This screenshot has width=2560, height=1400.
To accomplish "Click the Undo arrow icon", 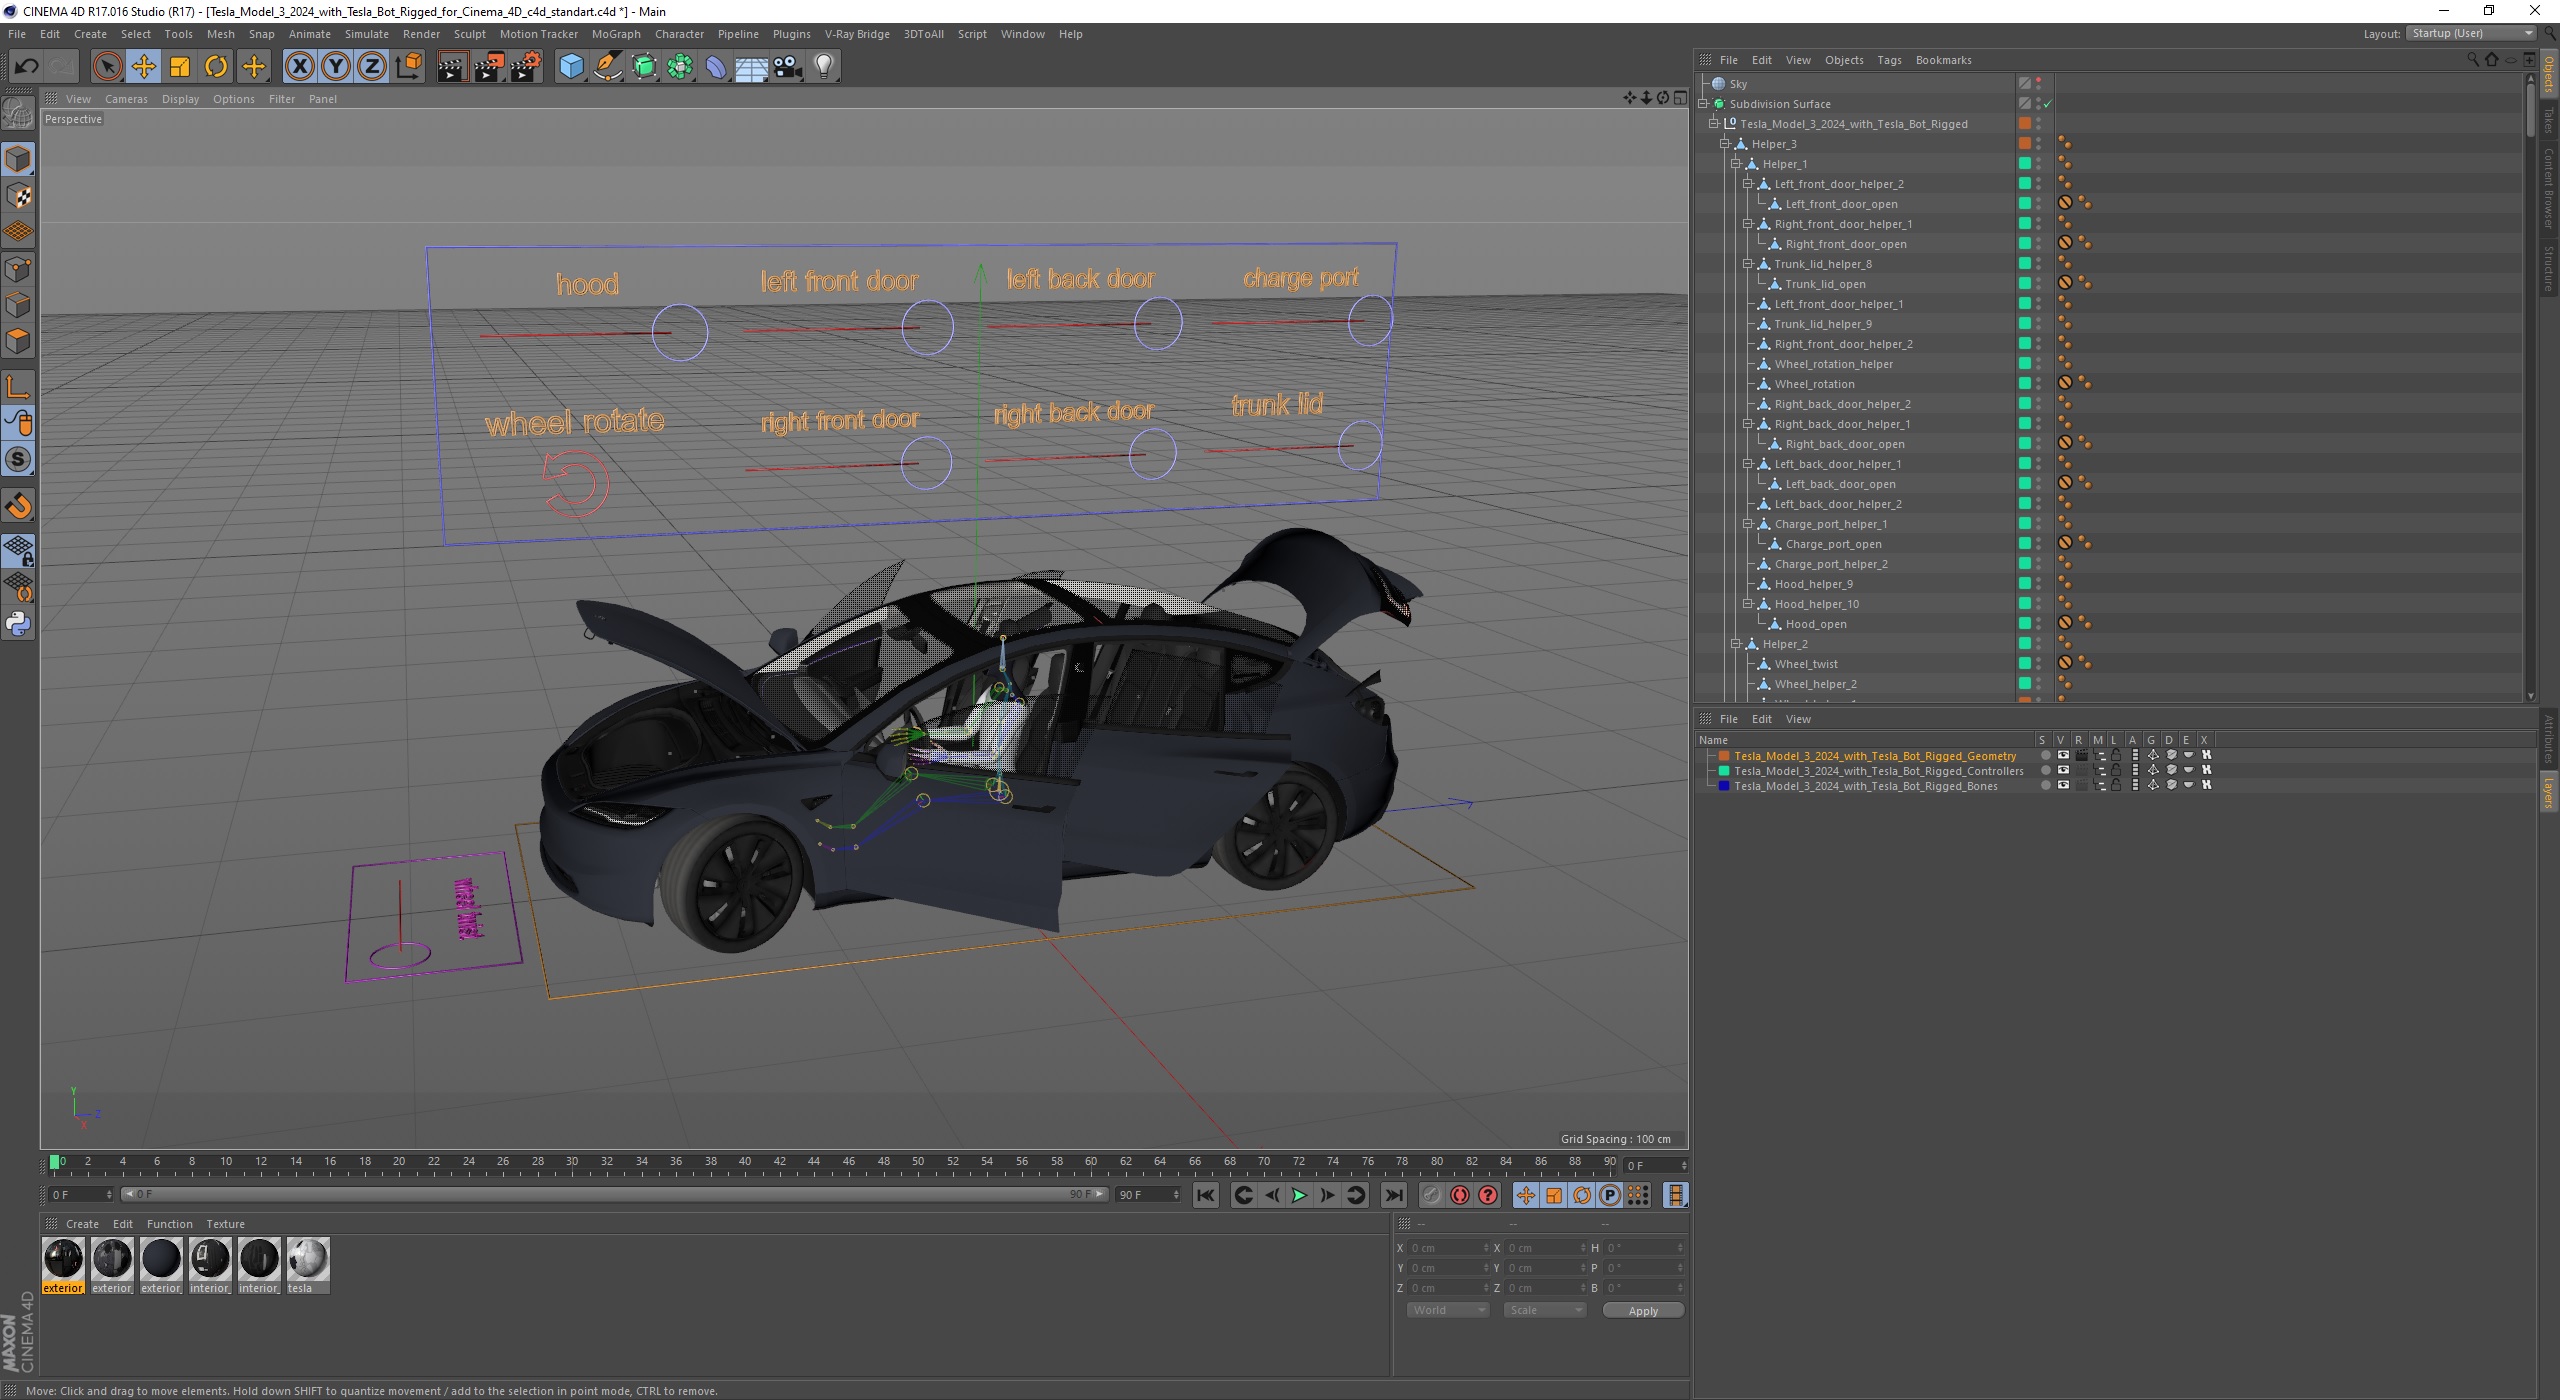I will 27,67.
